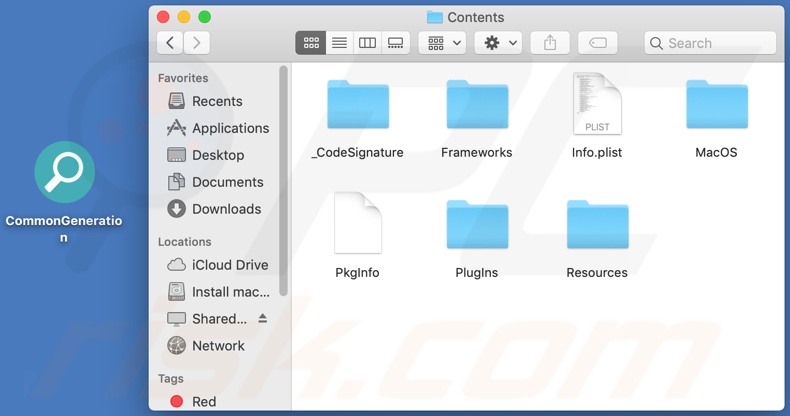Click the Share toolbar button
The height and width of the screenshot is (416, 790).
550,43
